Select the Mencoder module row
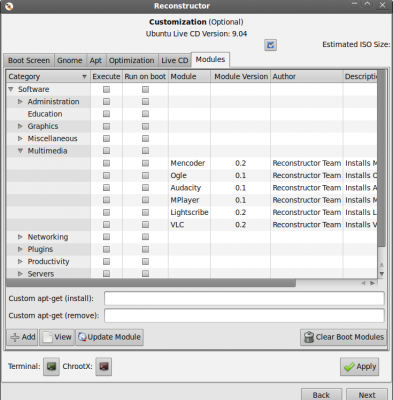The image size is (393, 400). pos(192,163)
